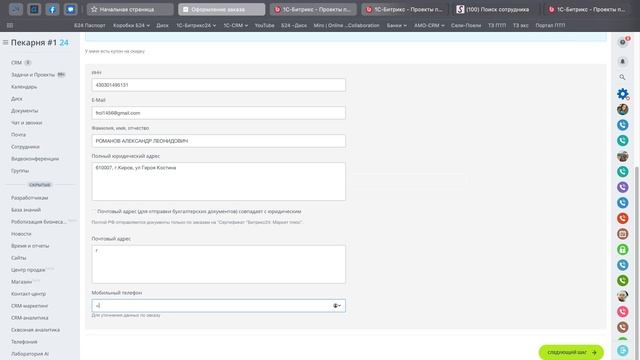Image resolution: width=640 pixels, height=360 pixels.
Task: Click the apps grid icon in bookmarks bar
Action: 10,25
